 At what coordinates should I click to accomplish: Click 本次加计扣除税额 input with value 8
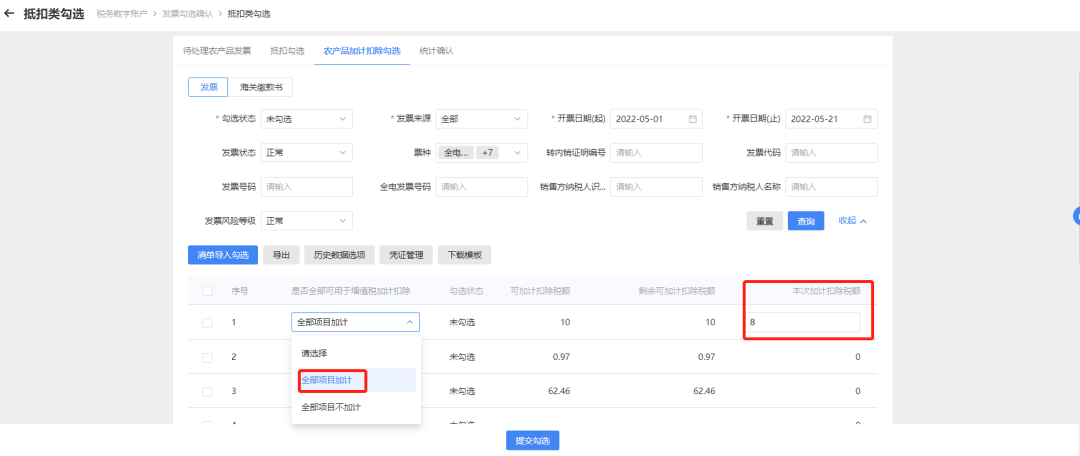pyautogui.click(x=802, y=322)
